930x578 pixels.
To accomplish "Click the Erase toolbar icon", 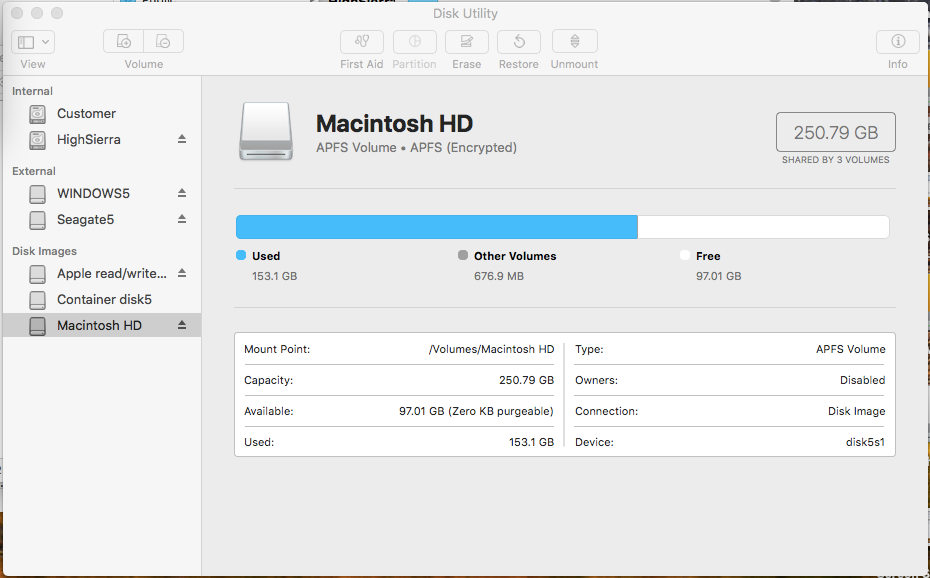I will pos(467,42).
